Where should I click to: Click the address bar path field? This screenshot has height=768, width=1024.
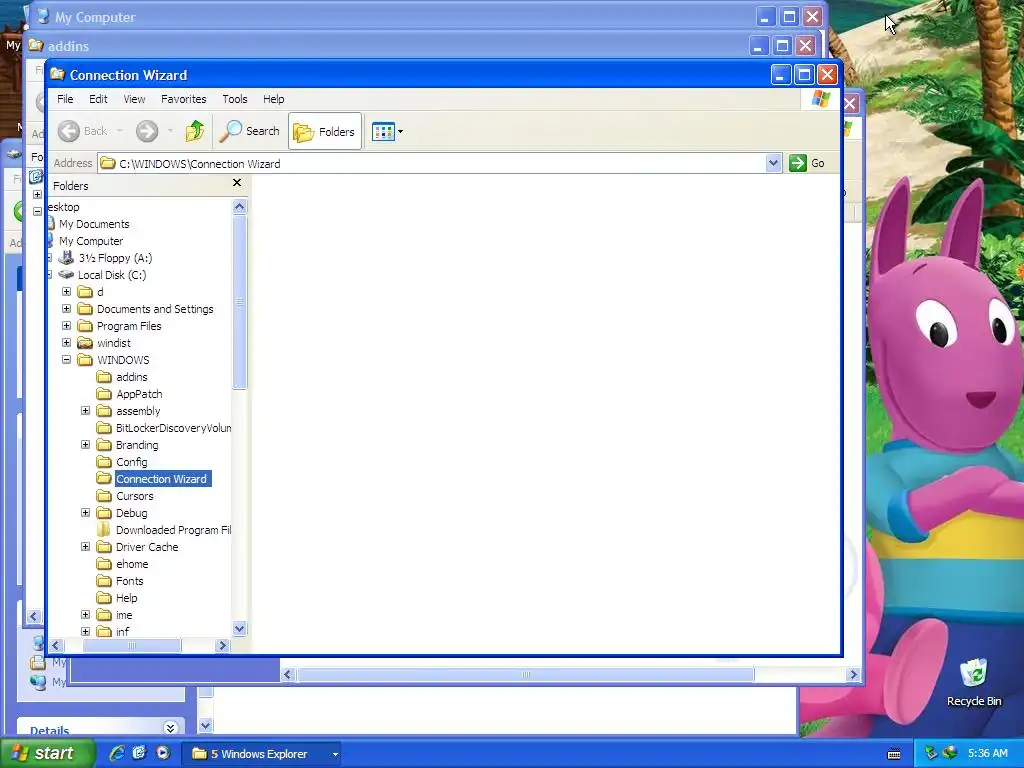pyautogui.click(x=432, y=163)
